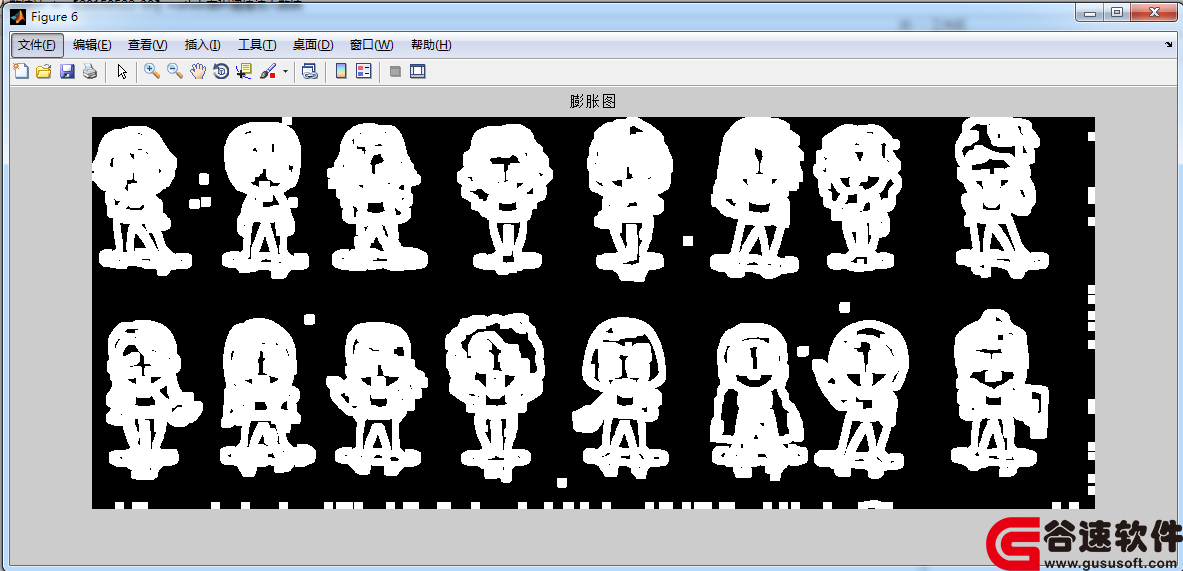Open the brush color dropdown arrow
The image size is (1183, 571).
click(285, 72)
